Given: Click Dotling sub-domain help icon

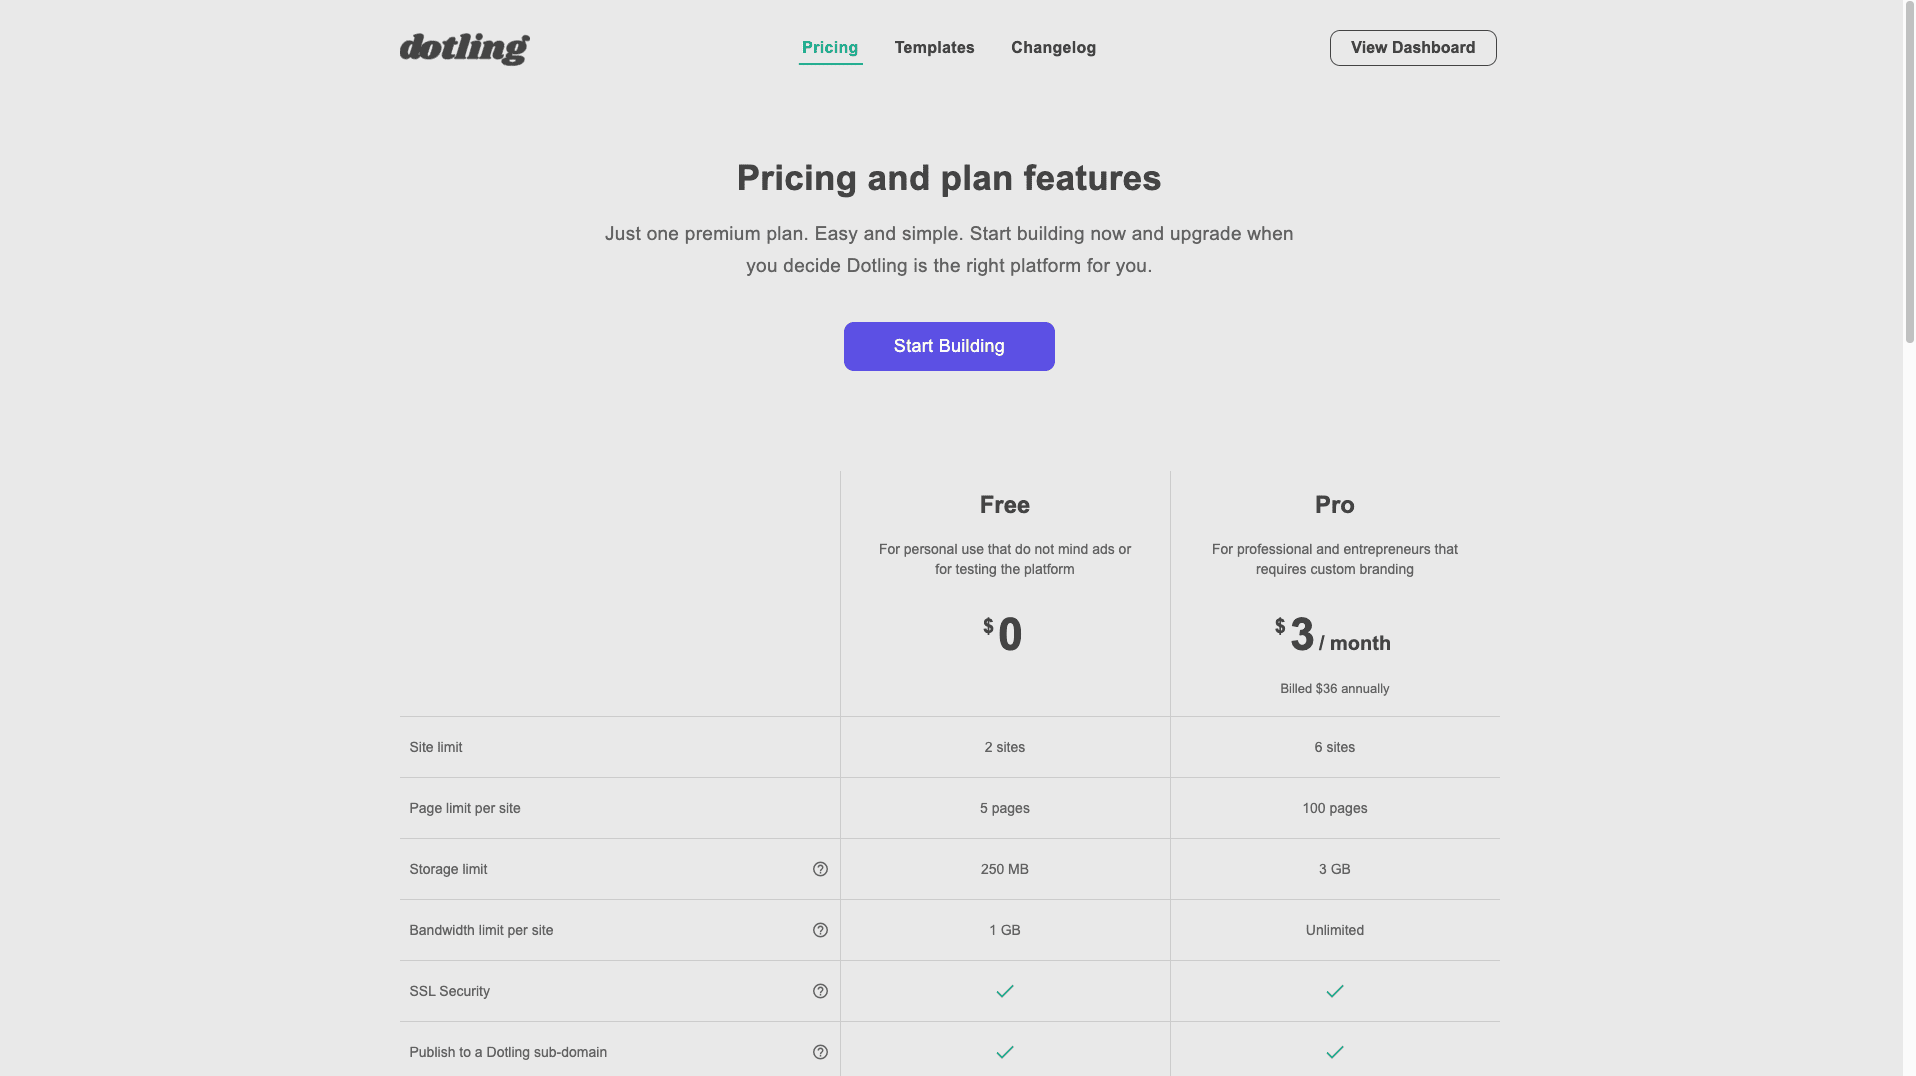Looking at the screenshot, I should [820, 1052].
